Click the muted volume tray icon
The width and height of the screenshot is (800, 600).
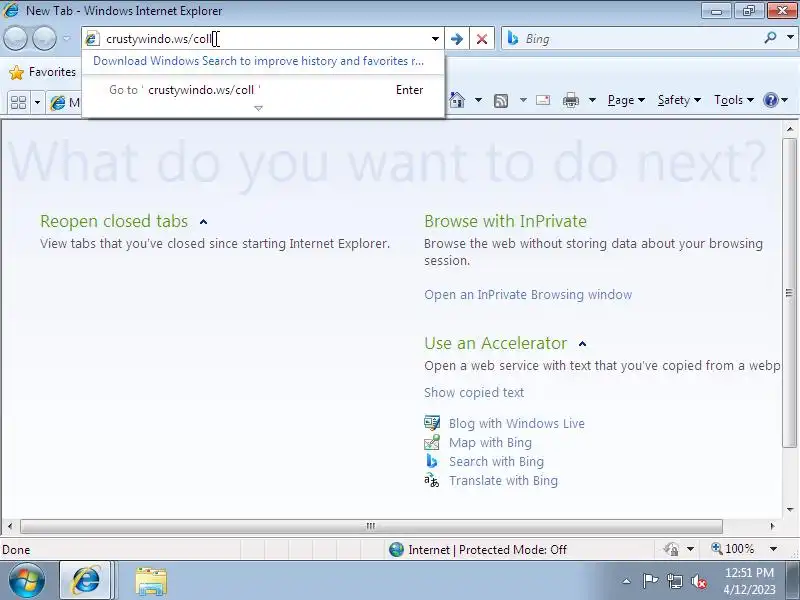pyautogui.click(x=698, y=581)
